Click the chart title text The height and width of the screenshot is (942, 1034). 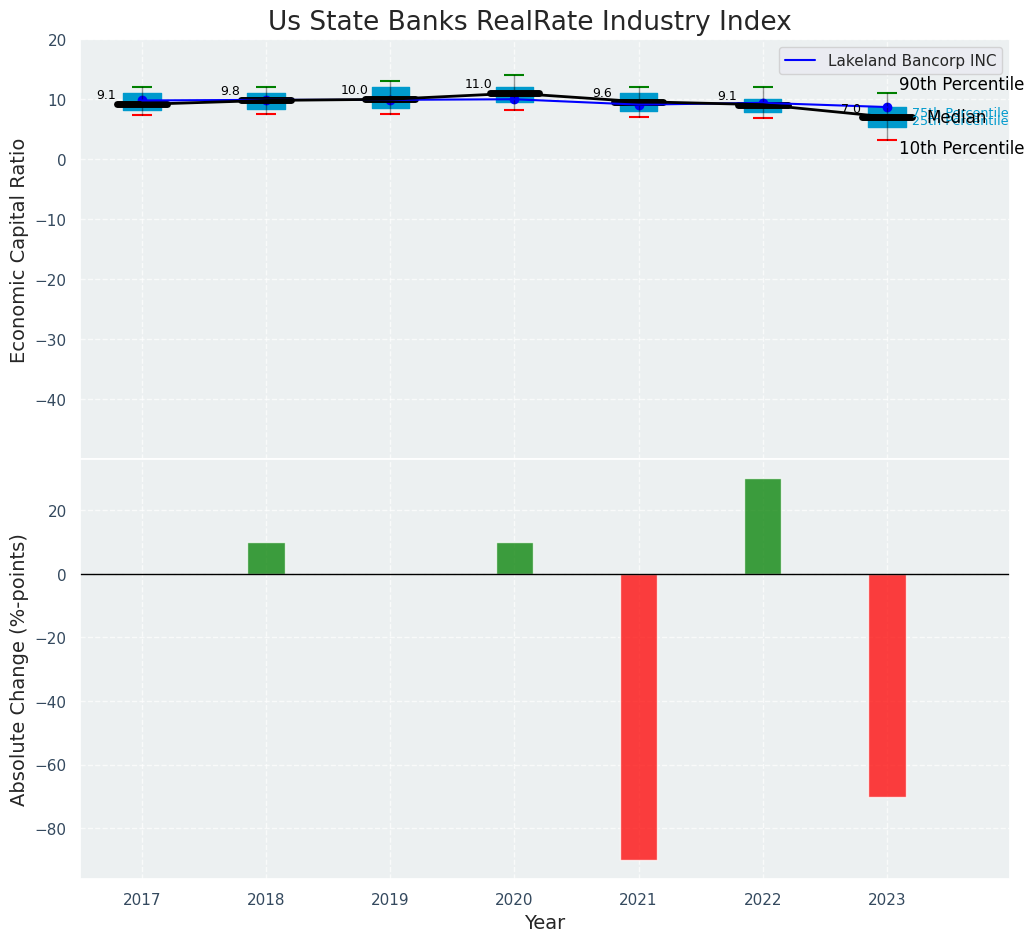click(x=529, y=22)
